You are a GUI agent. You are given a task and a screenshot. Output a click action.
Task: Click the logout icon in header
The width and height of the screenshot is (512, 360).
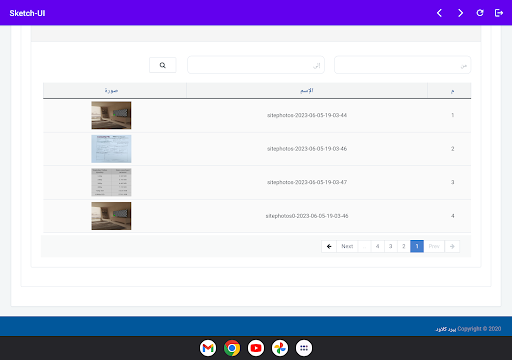tap(499, 13)
